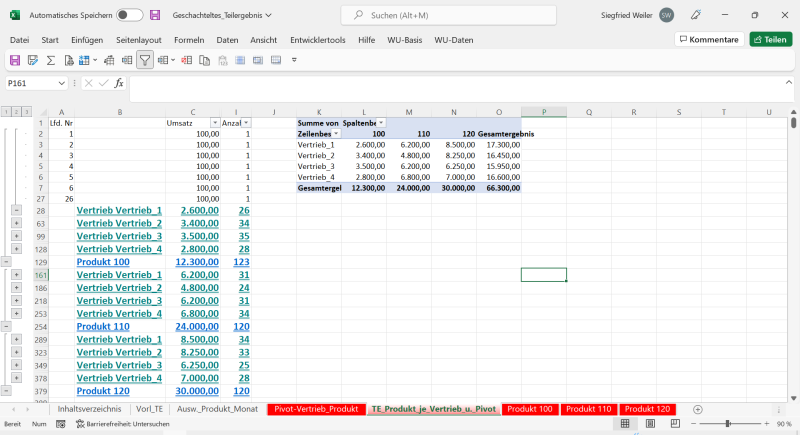Switch to Inhaltsverzeichnis sheet tab

point(89,409)
